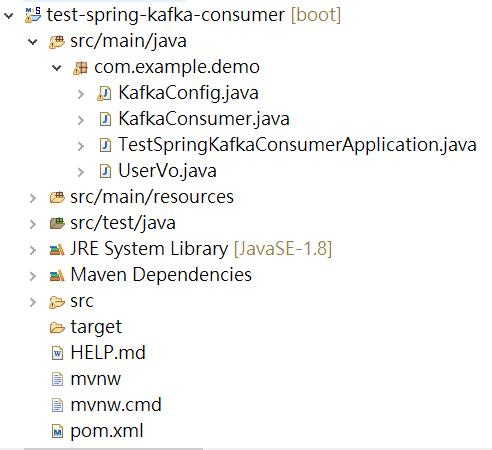Screen dimensions: 492x450
Task: Select the mvnw script file
Action: click(96, 379)
